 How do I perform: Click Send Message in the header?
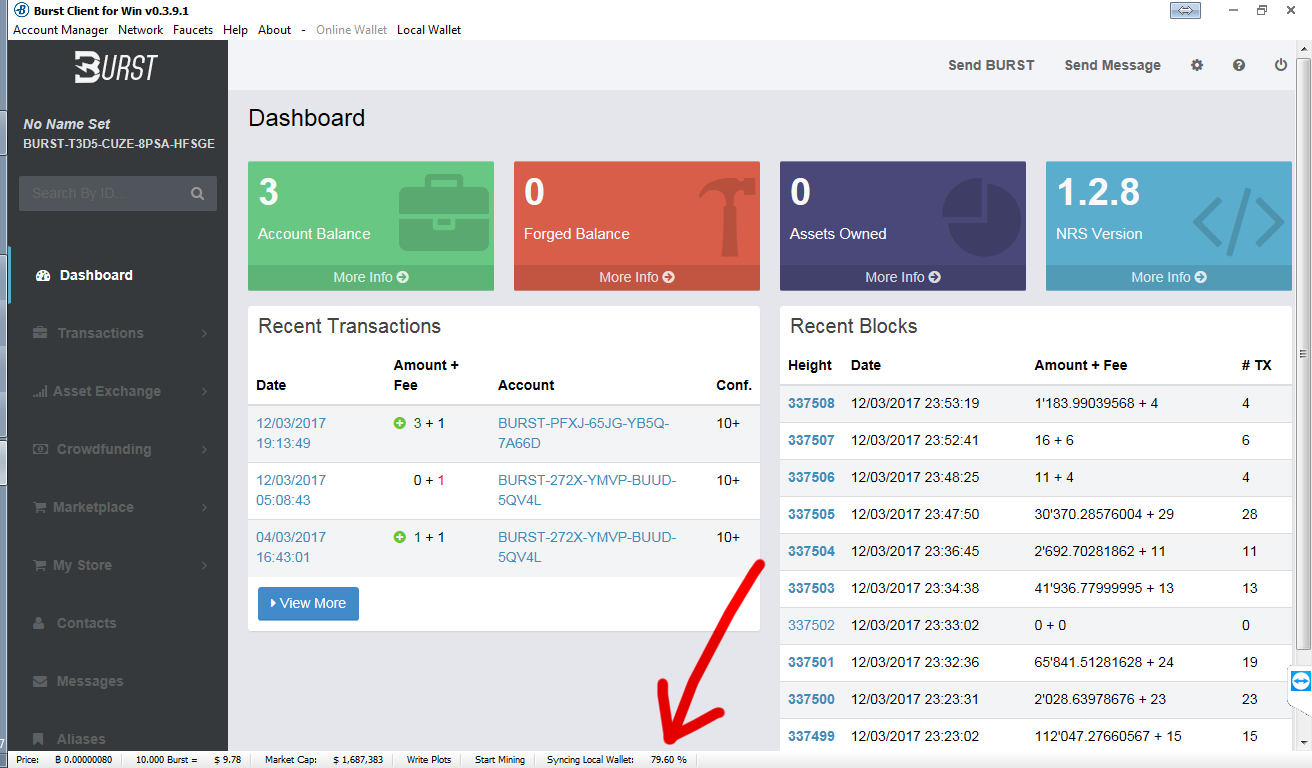(1113, 65)
